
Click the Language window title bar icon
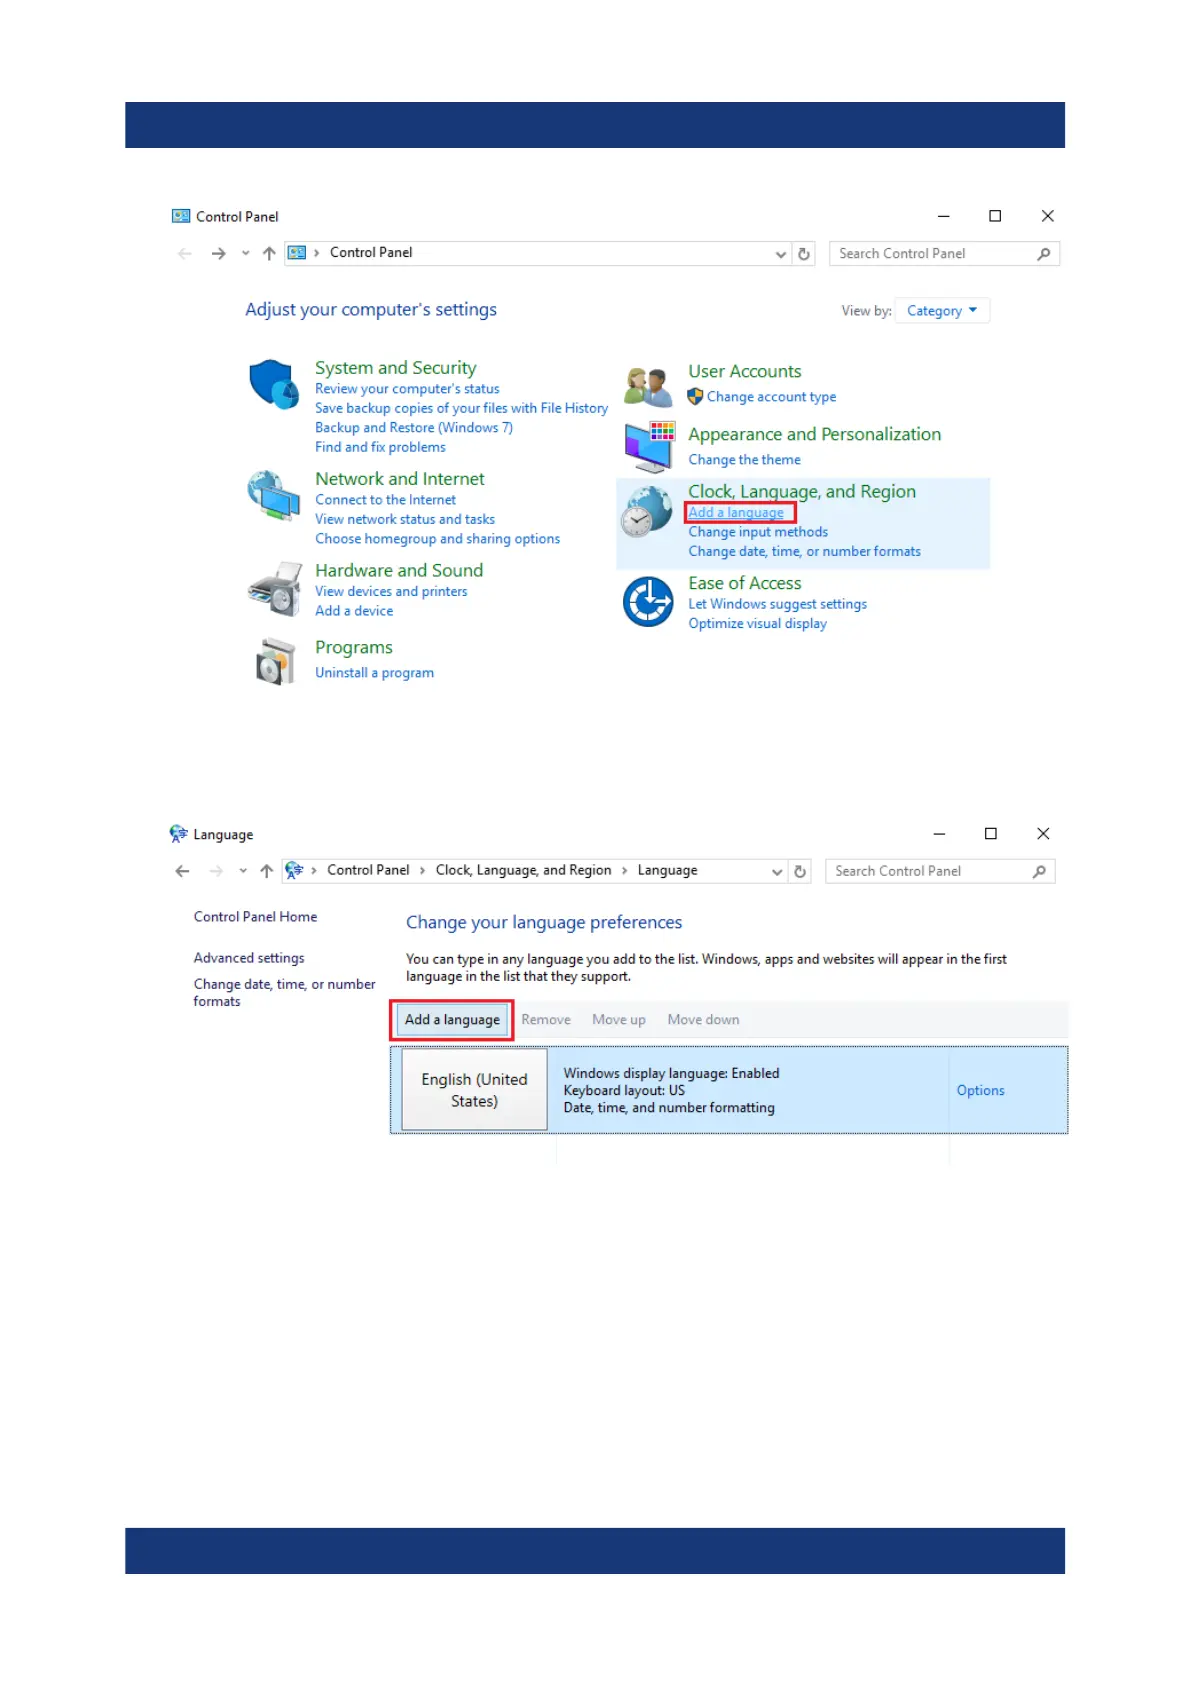coord(178,833)
